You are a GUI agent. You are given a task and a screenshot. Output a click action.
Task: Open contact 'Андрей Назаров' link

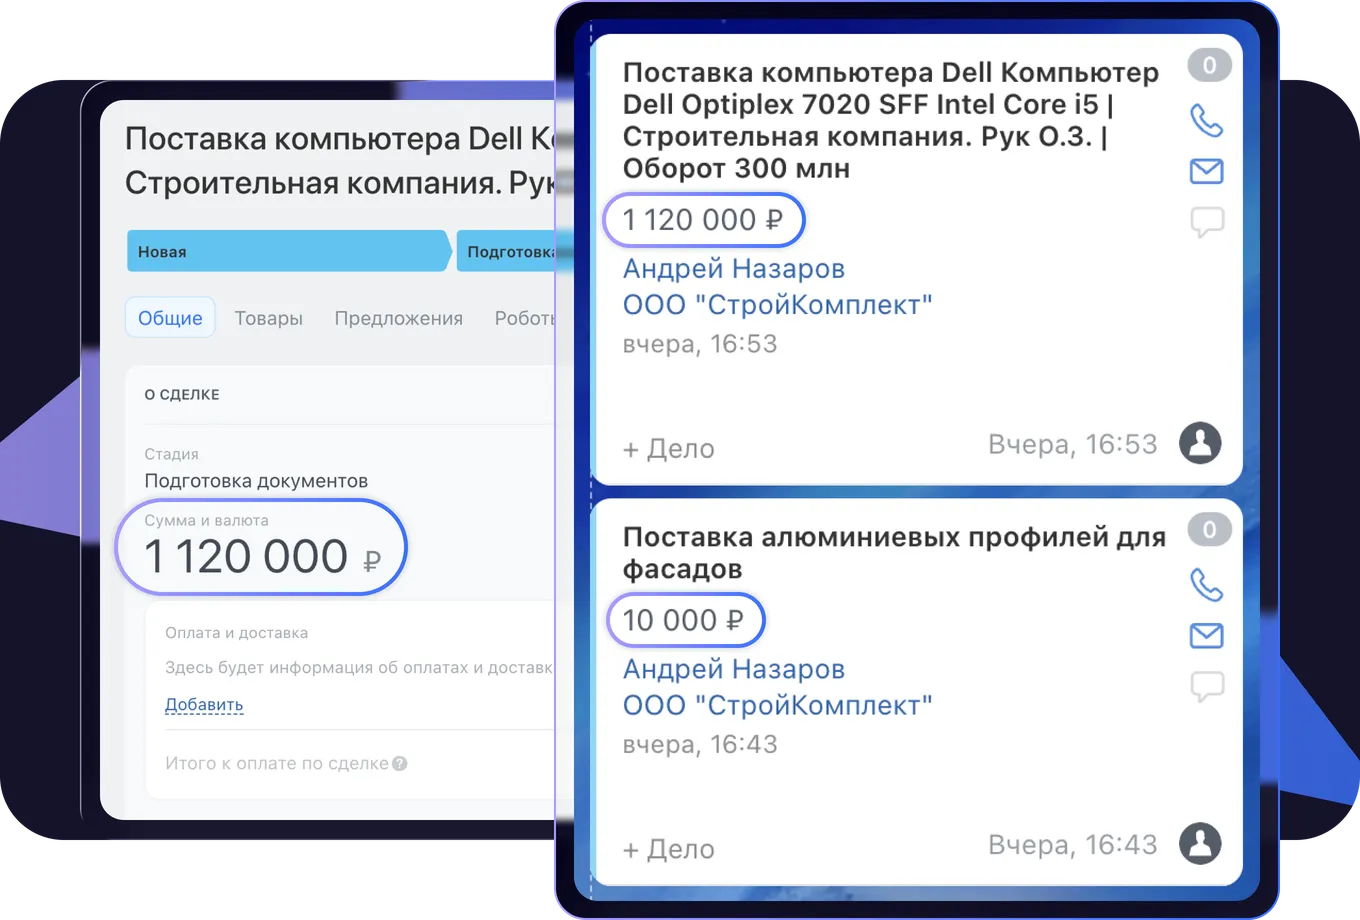click(x=733, y=268)
